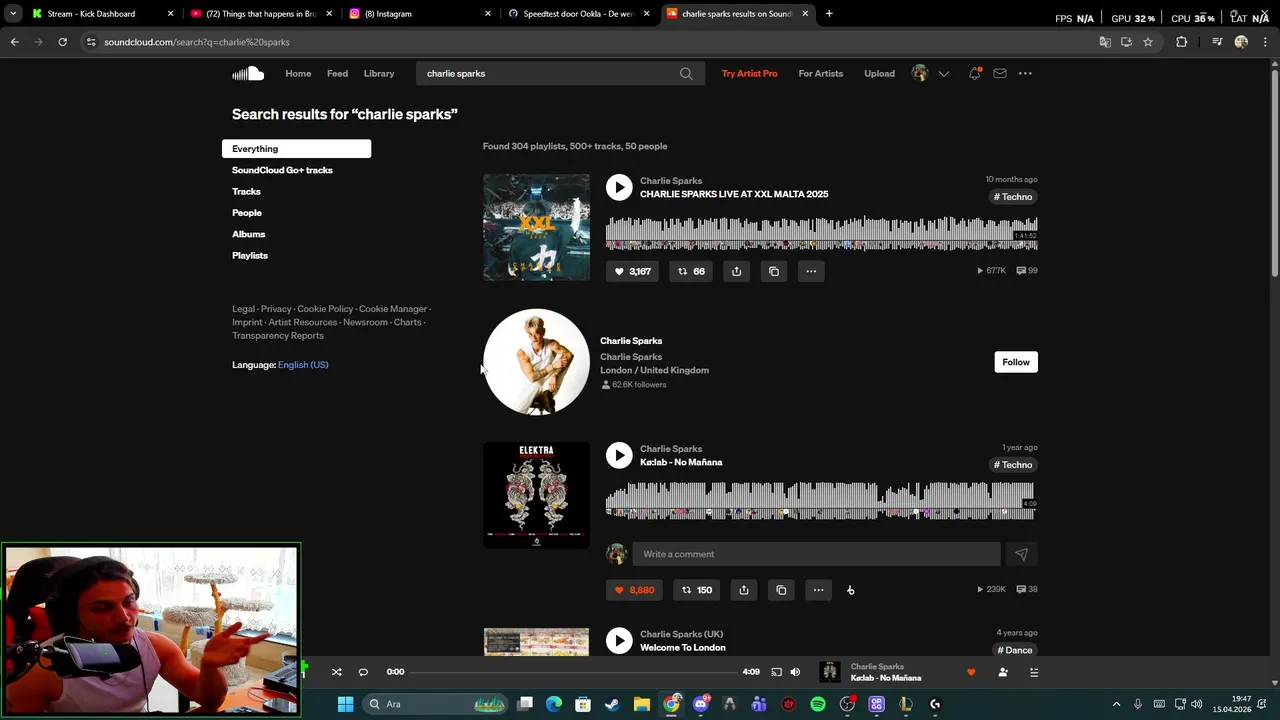
Task: Click the SoundCloud search input
Action: (x=560, y=73)
